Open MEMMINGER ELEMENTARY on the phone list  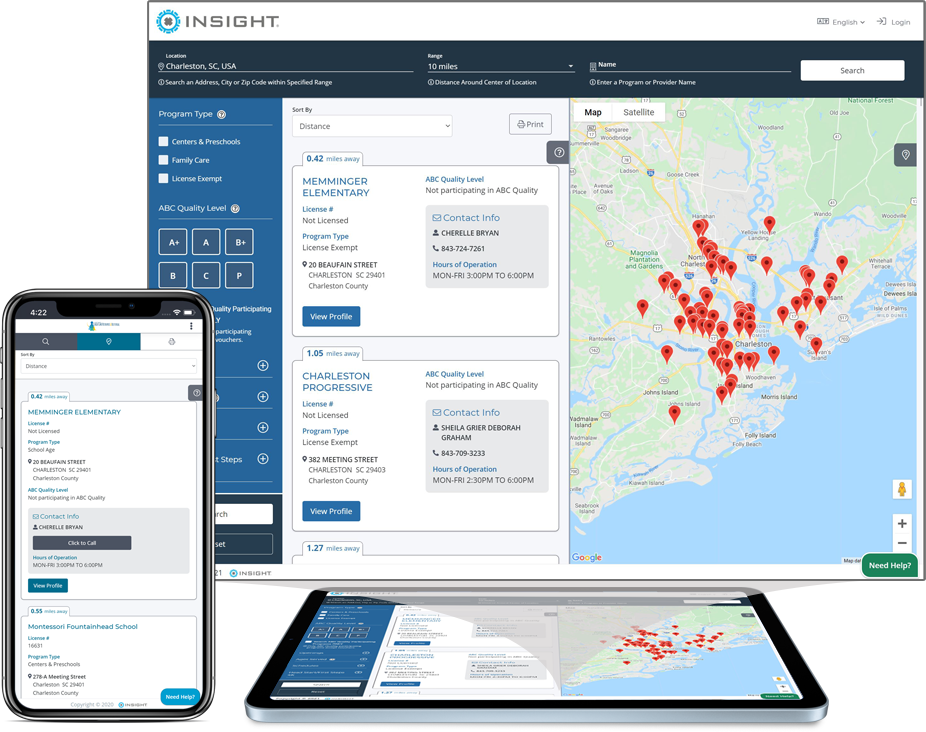pos(74,412)
